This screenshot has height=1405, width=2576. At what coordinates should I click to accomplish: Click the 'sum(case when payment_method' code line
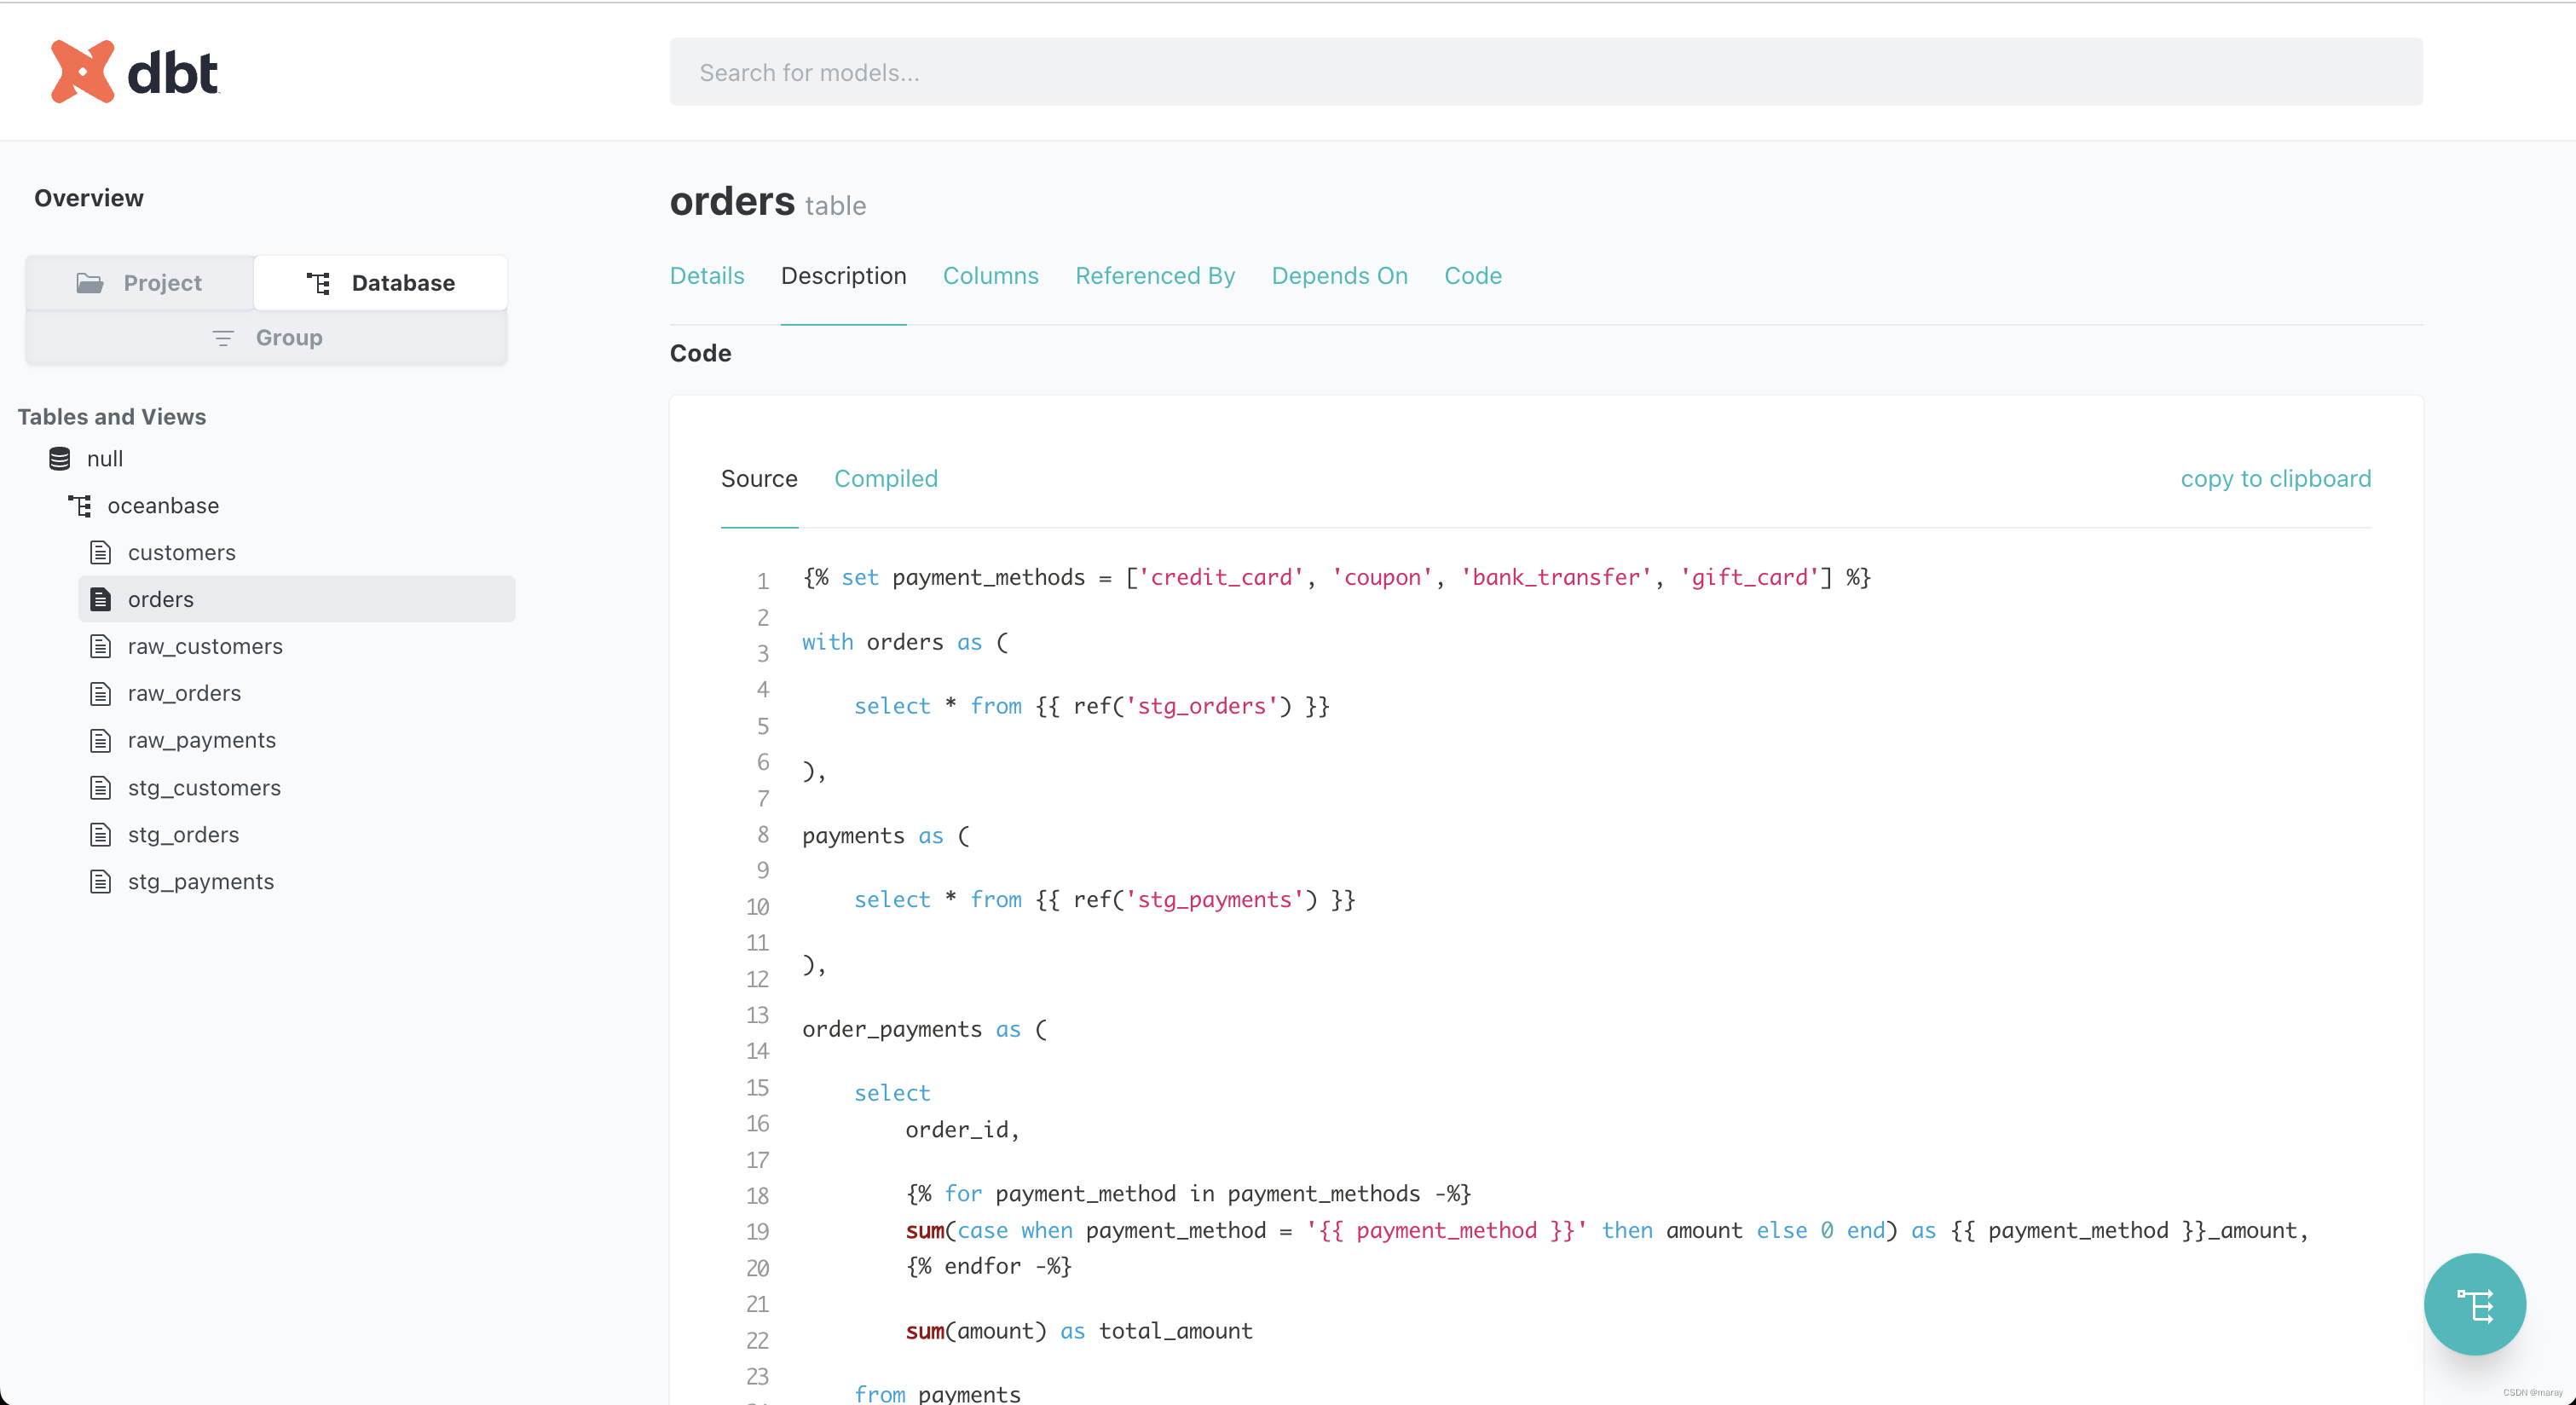tap(1606, 1230)
